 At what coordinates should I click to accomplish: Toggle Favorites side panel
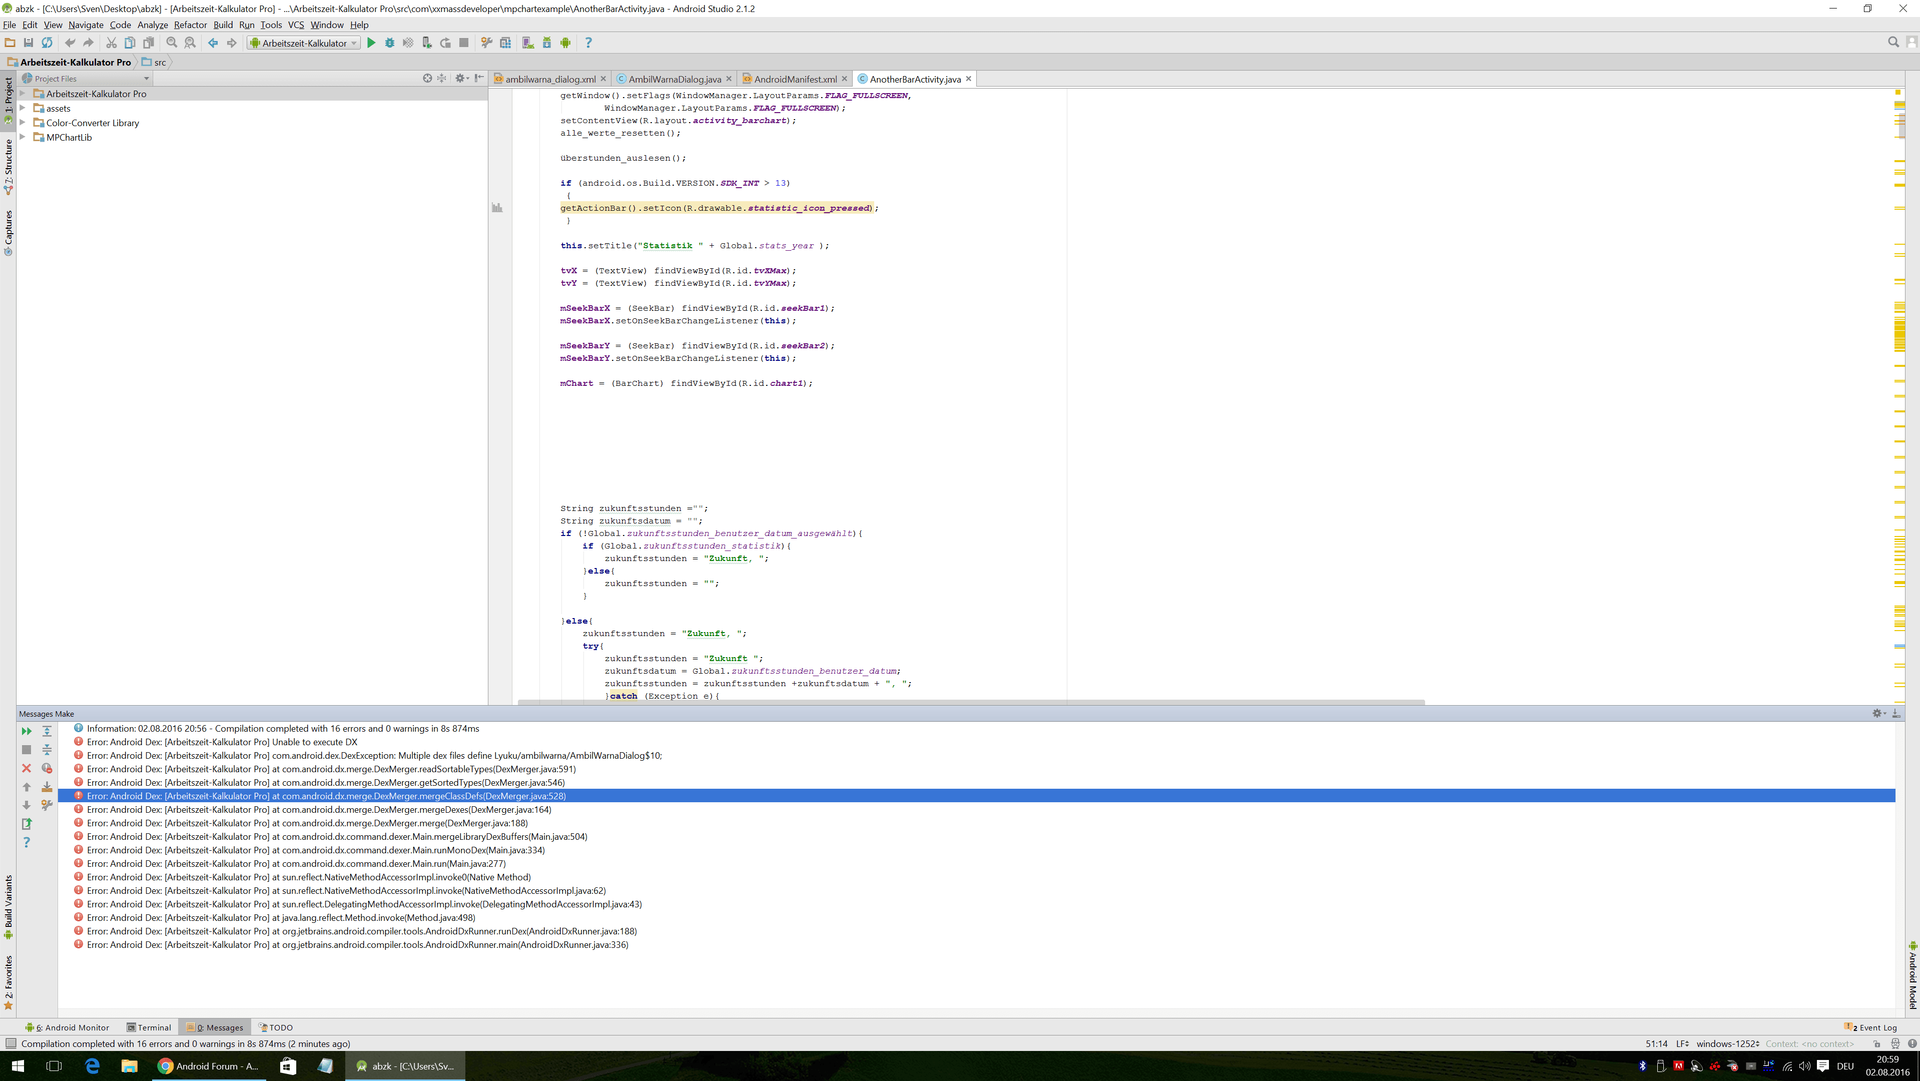[x=8, y=983]
